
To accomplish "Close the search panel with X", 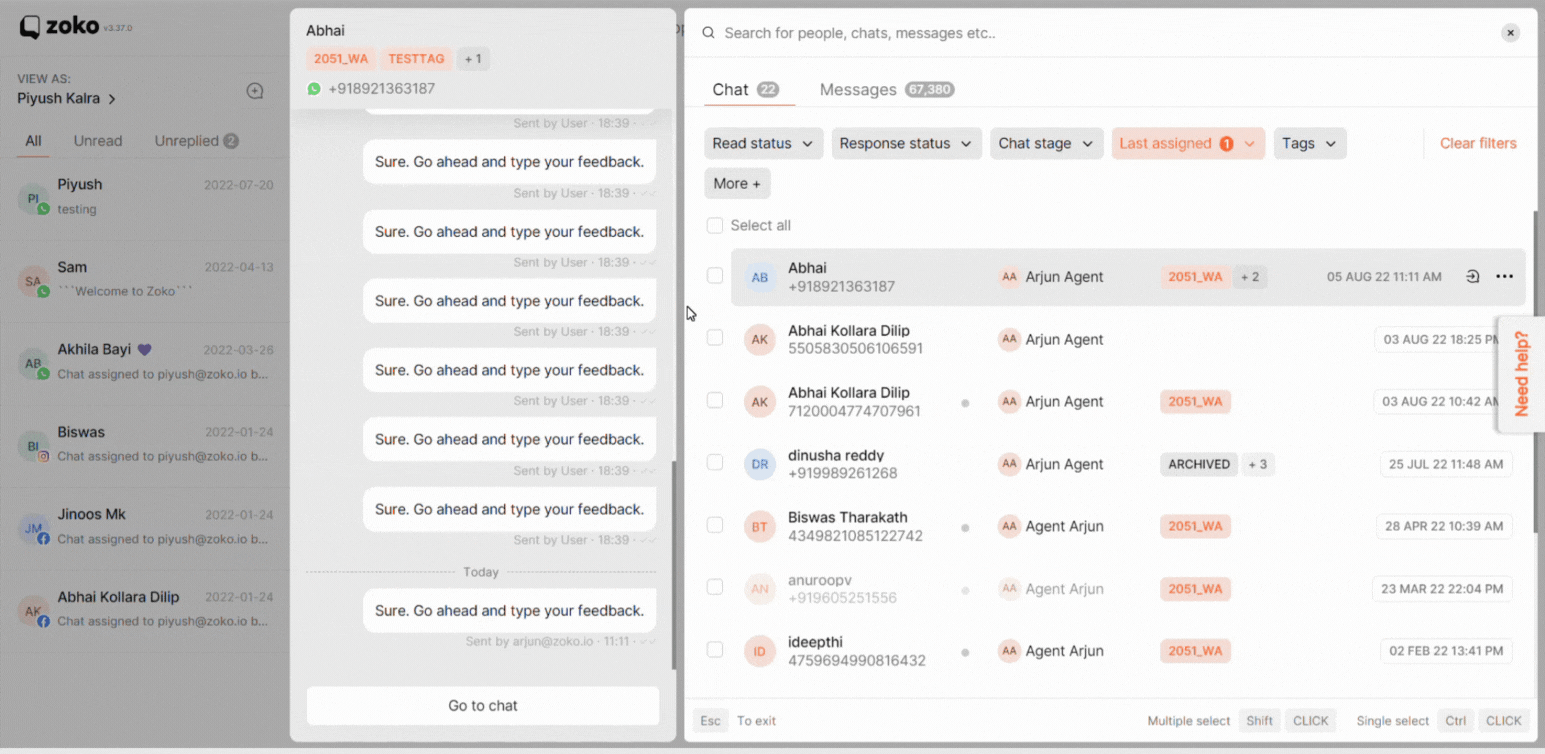I will coord(1511,33).
